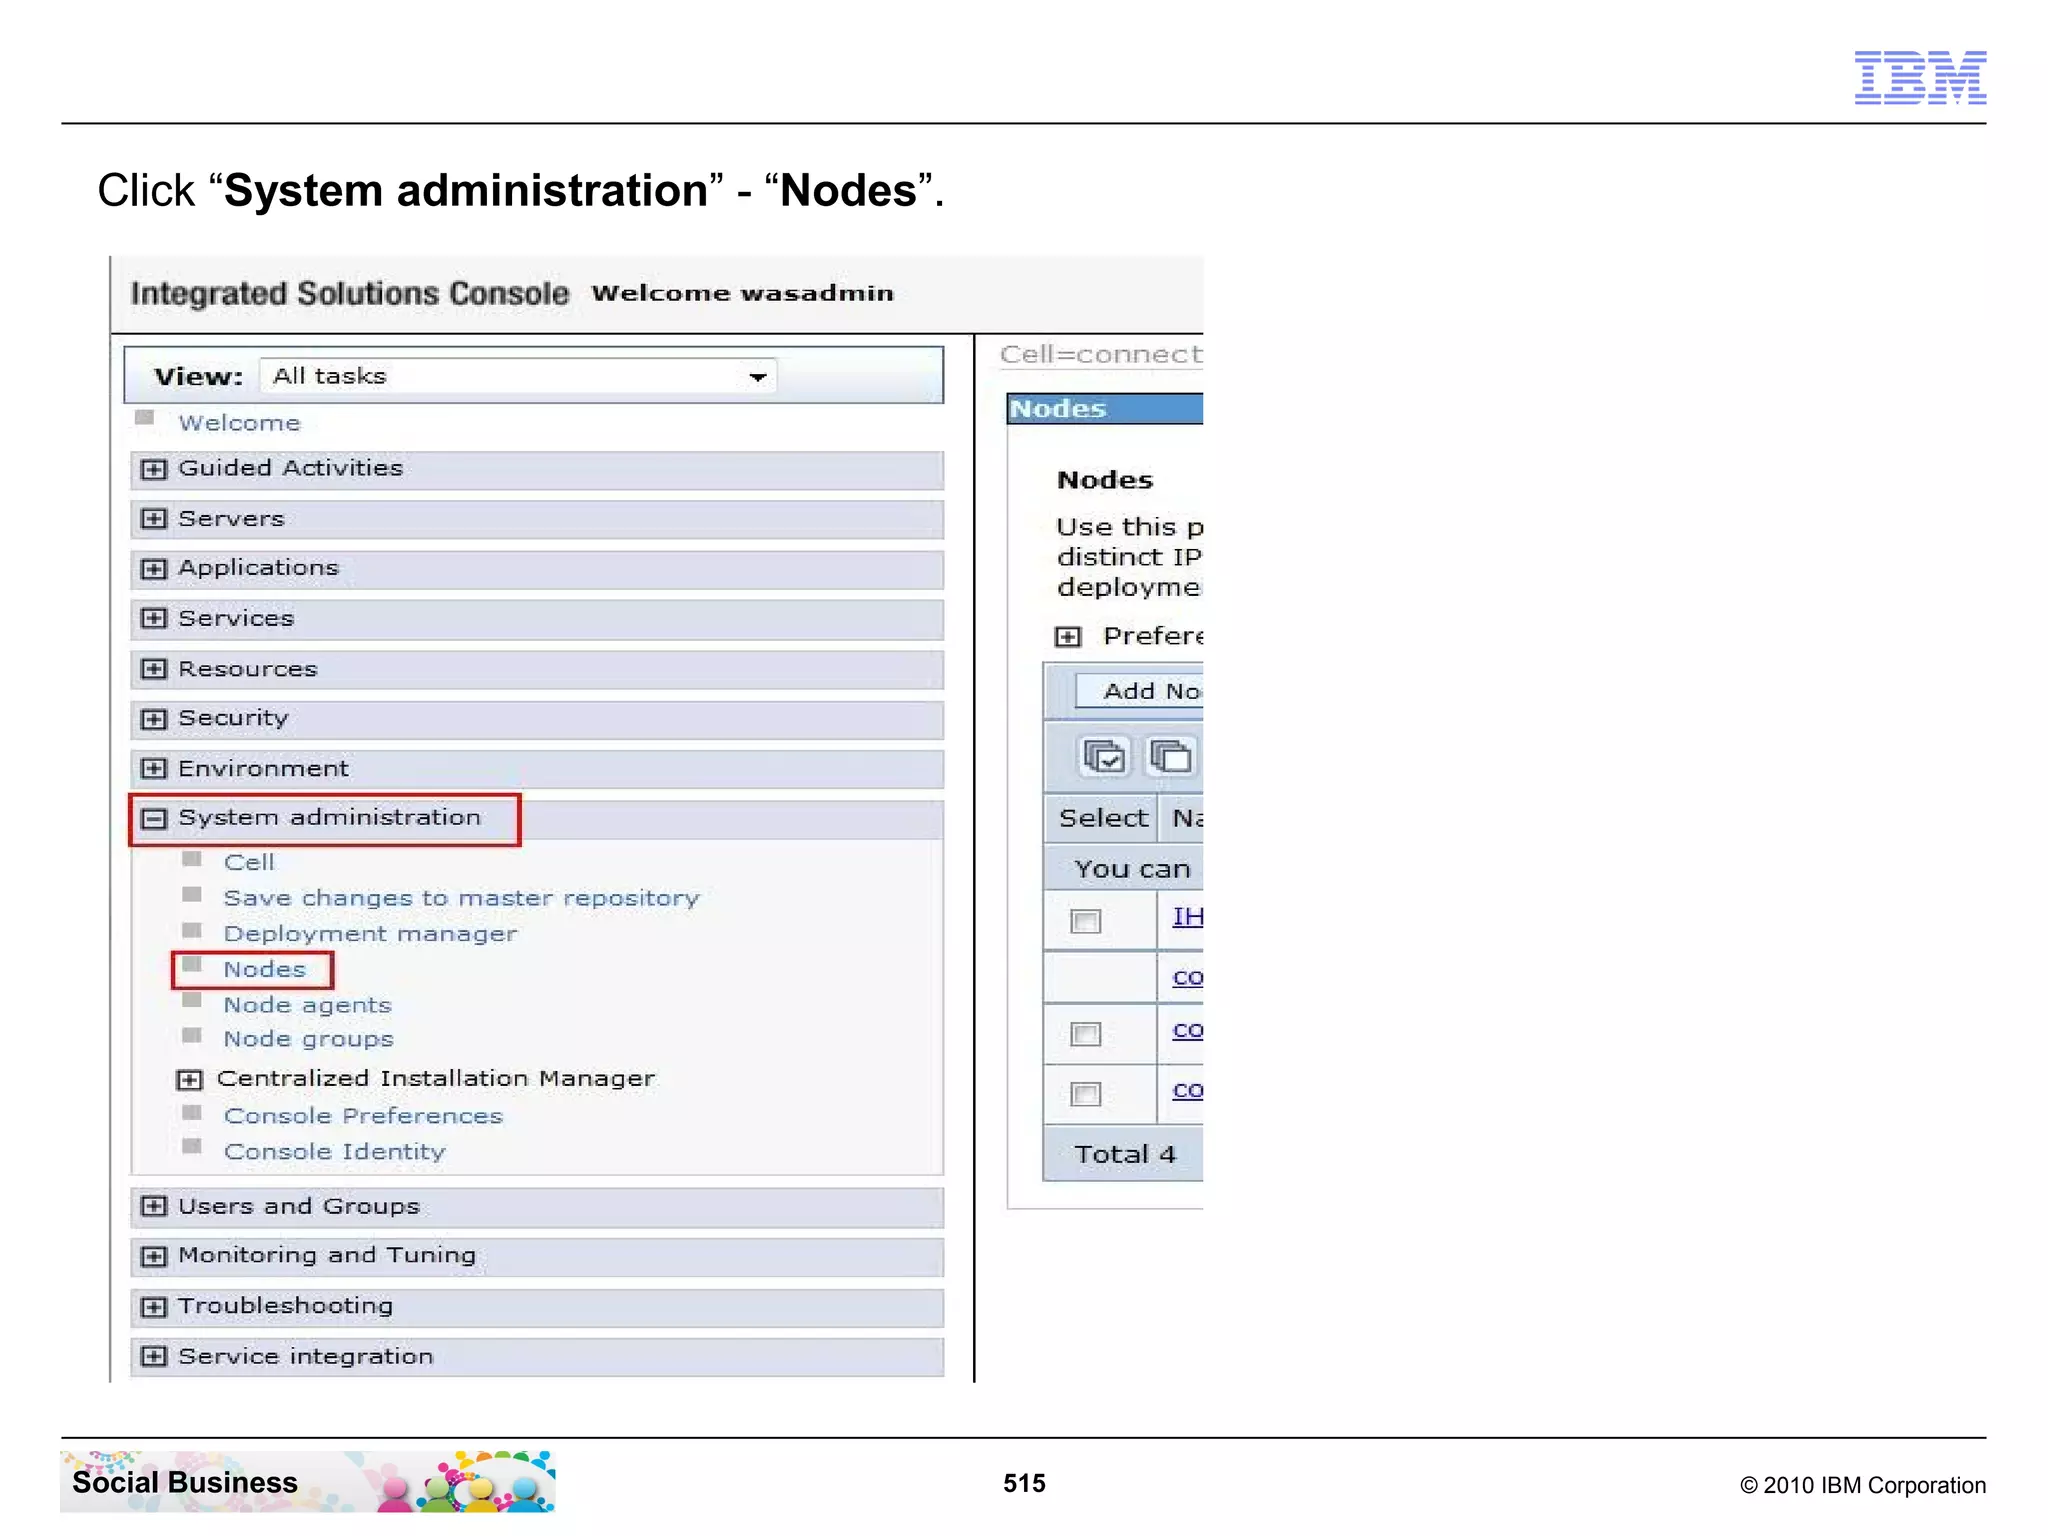Expand Guided Activities section

pos(153,469)
